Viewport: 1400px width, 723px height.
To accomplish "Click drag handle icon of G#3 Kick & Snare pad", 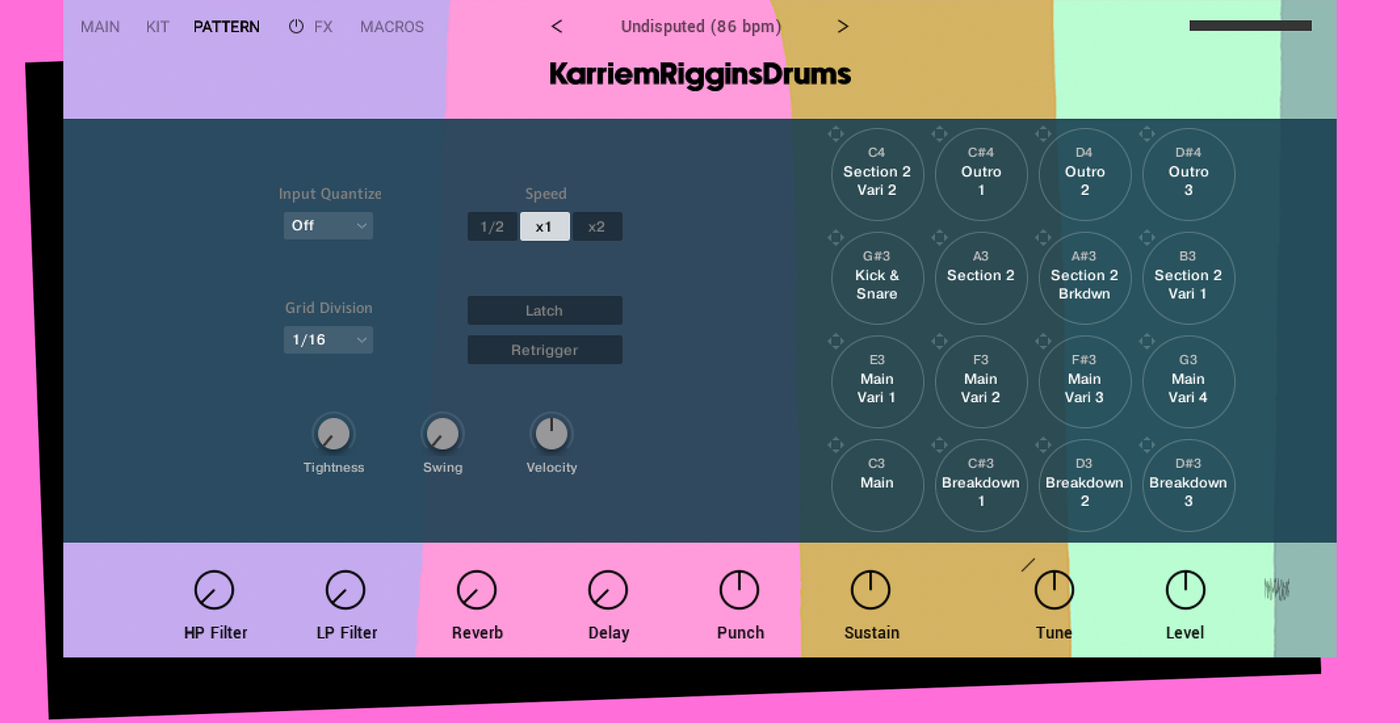I will (836, 238).
